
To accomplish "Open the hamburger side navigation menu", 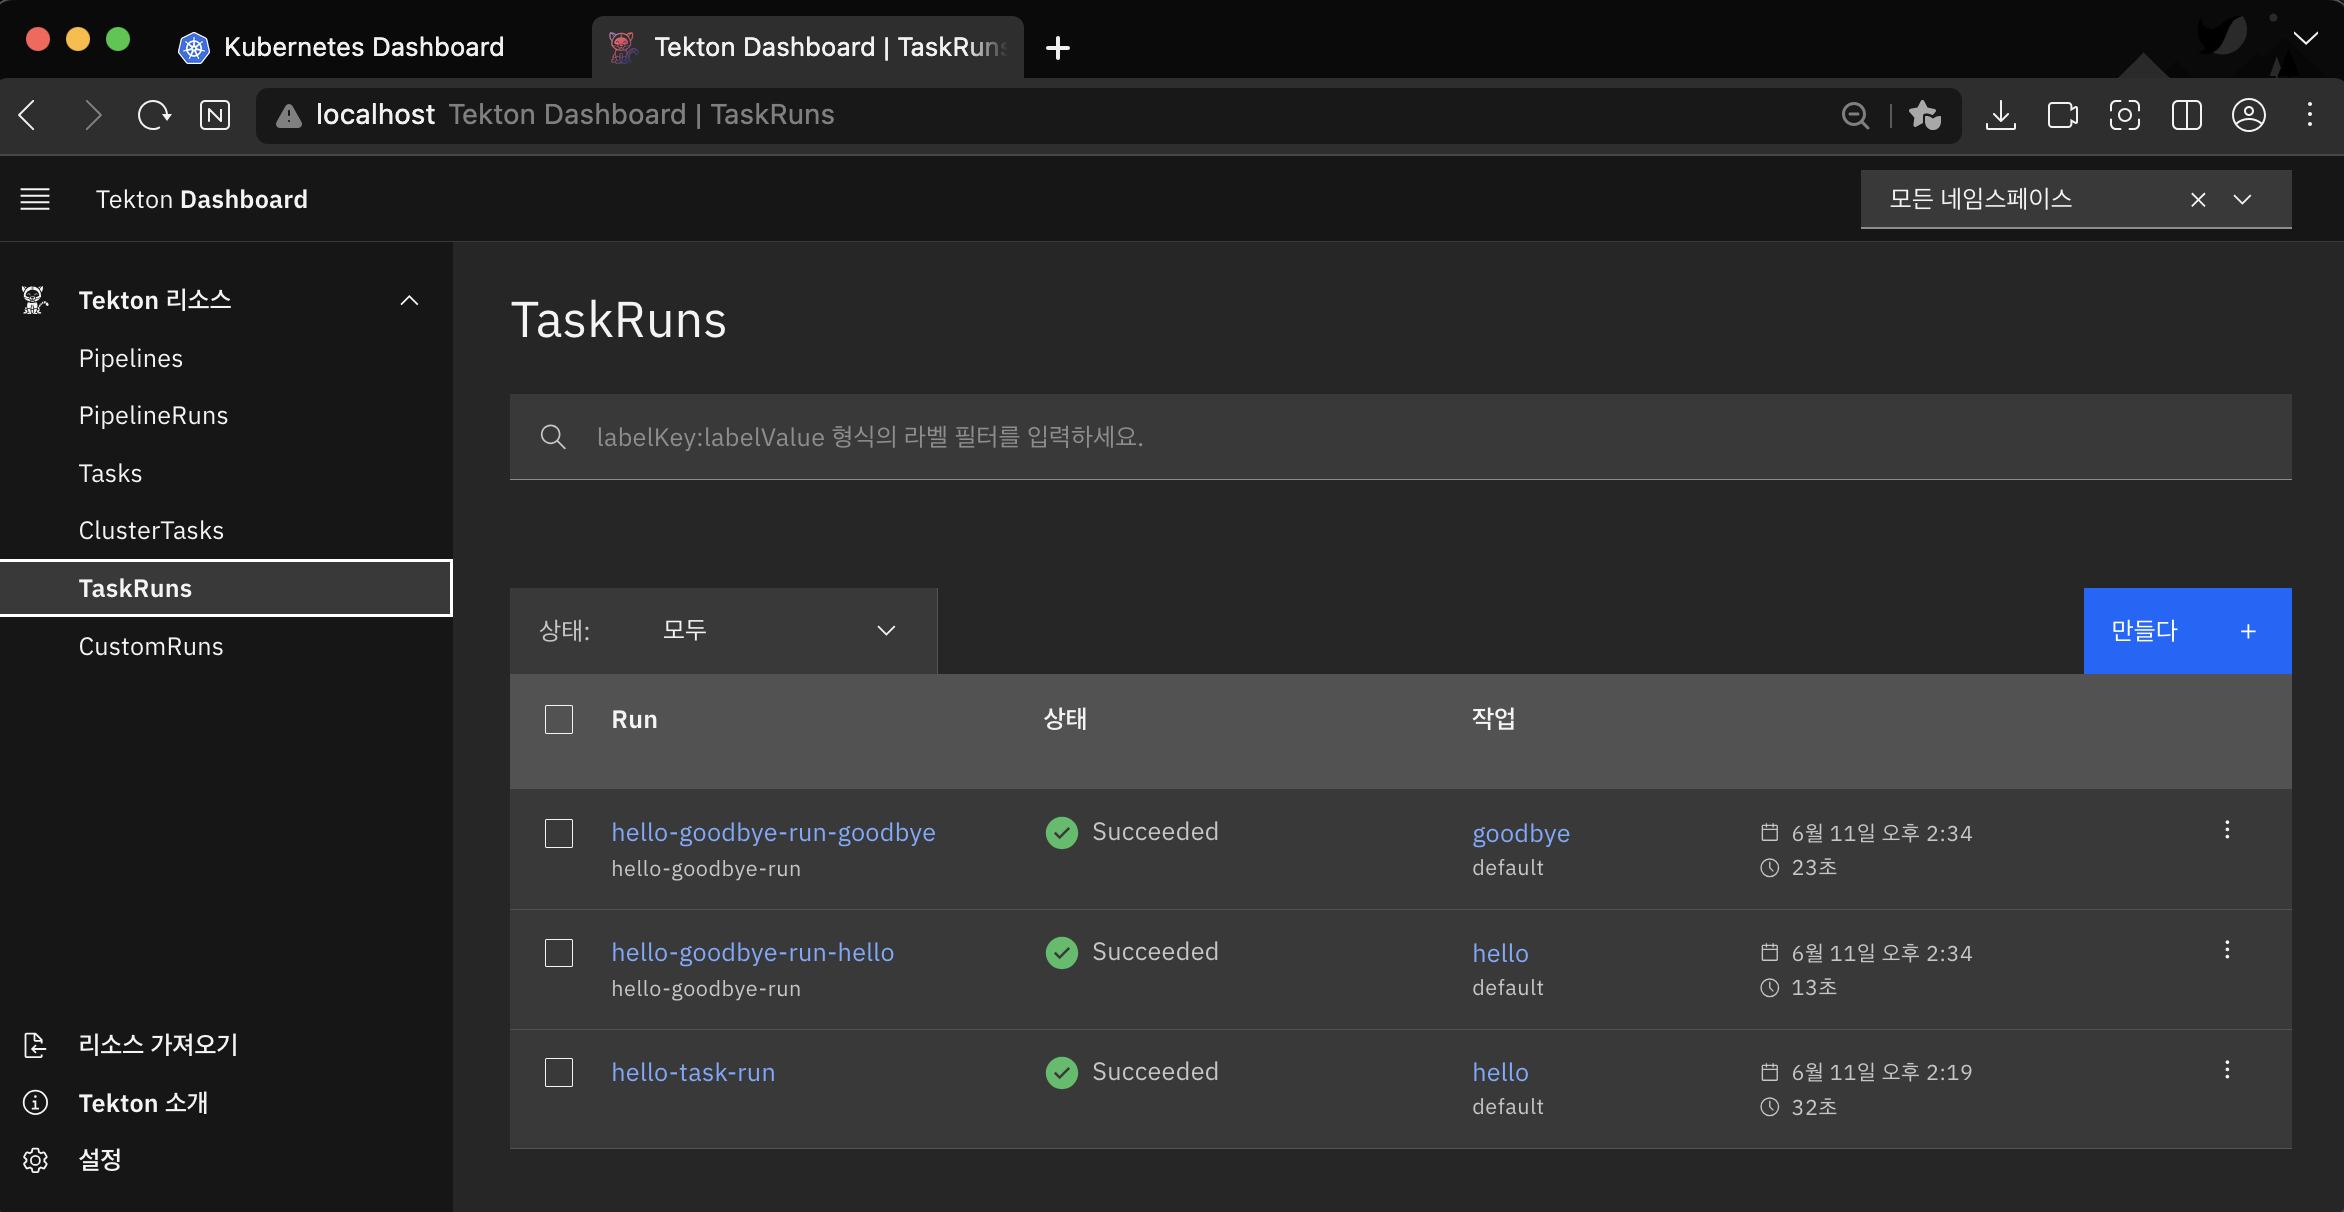I will point(35,199).
